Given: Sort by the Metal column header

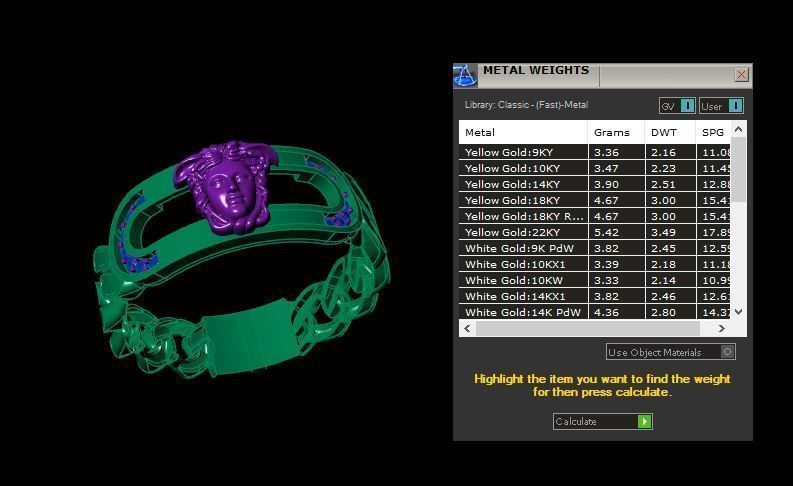Looking at the screenshot, I should (x=523, y=132).
